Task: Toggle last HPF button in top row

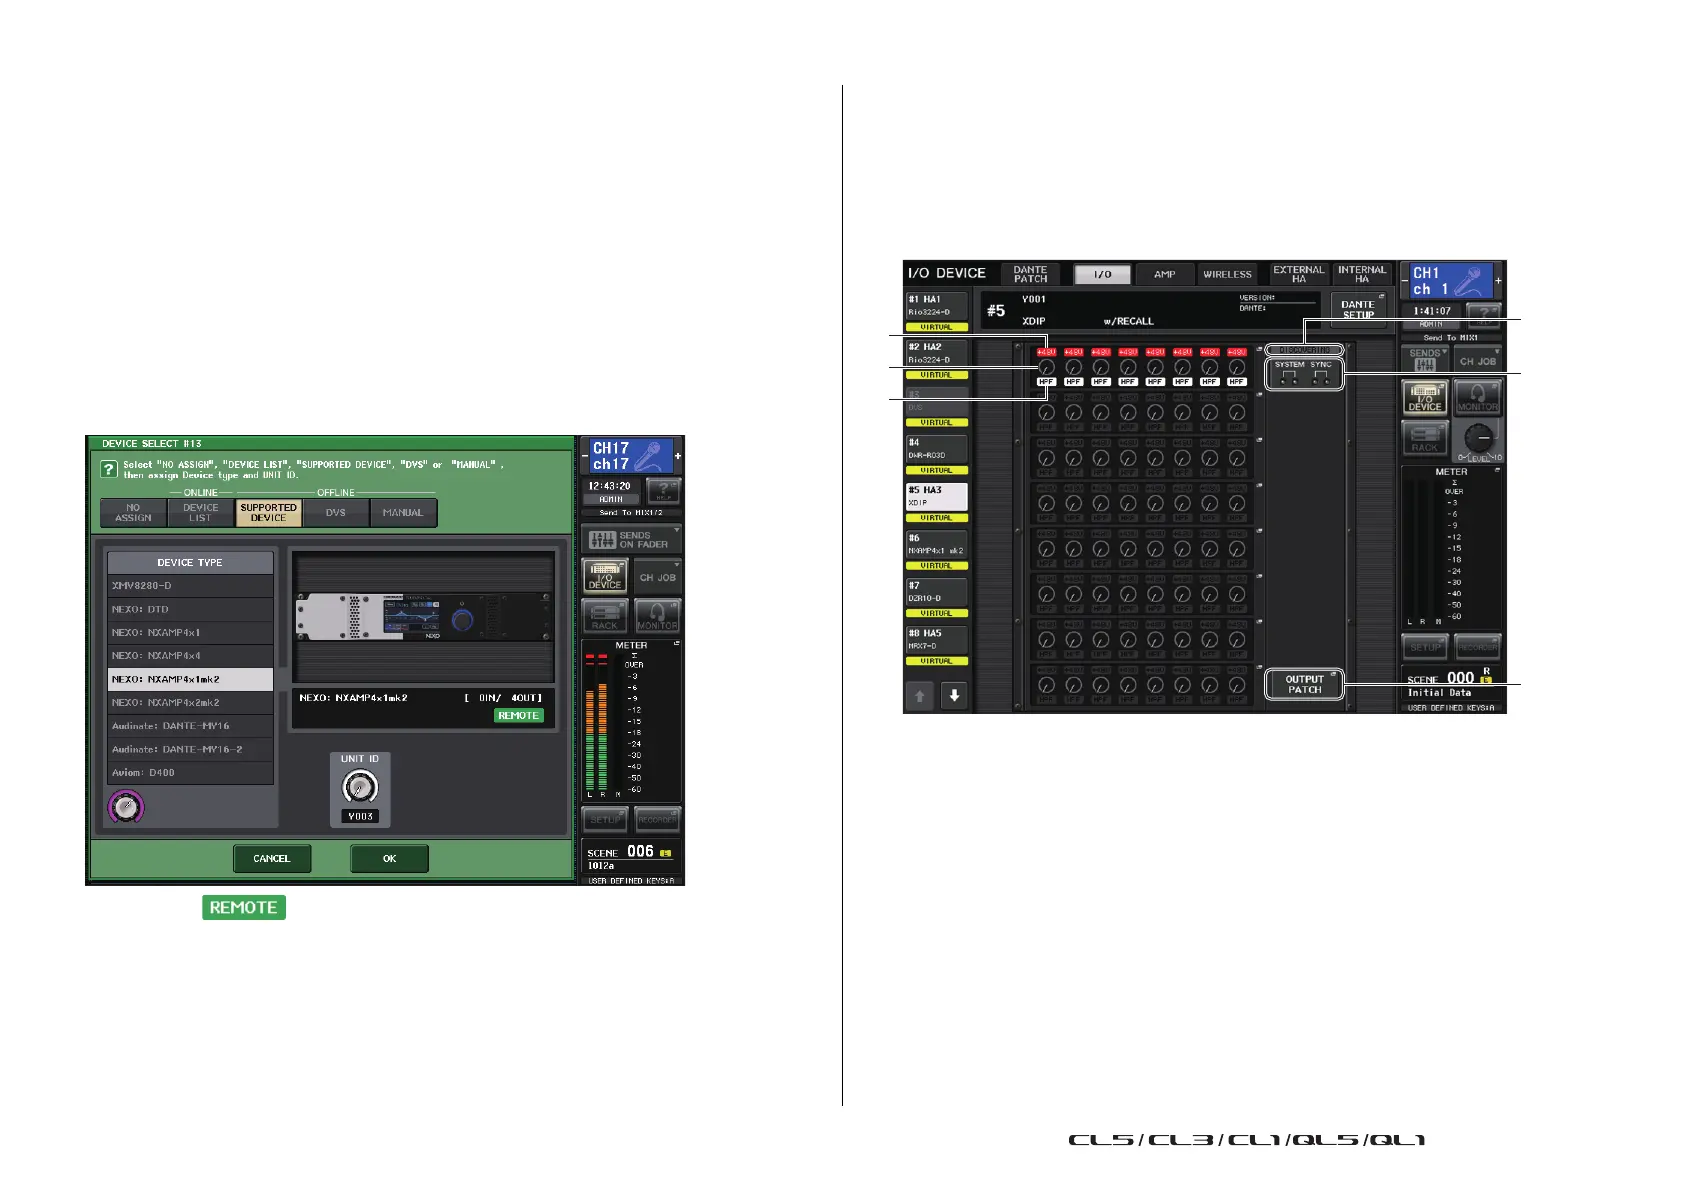Action: pos(1237,382)
